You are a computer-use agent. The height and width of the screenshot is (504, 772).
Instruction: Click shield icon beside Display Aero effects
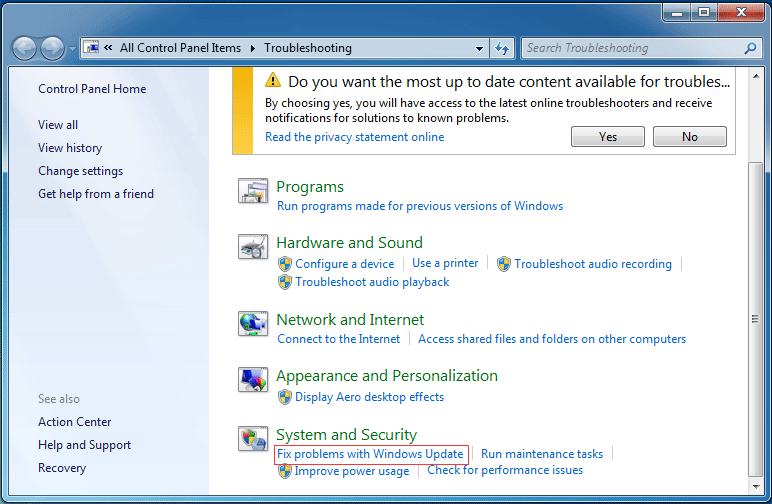tap(285, 397)
